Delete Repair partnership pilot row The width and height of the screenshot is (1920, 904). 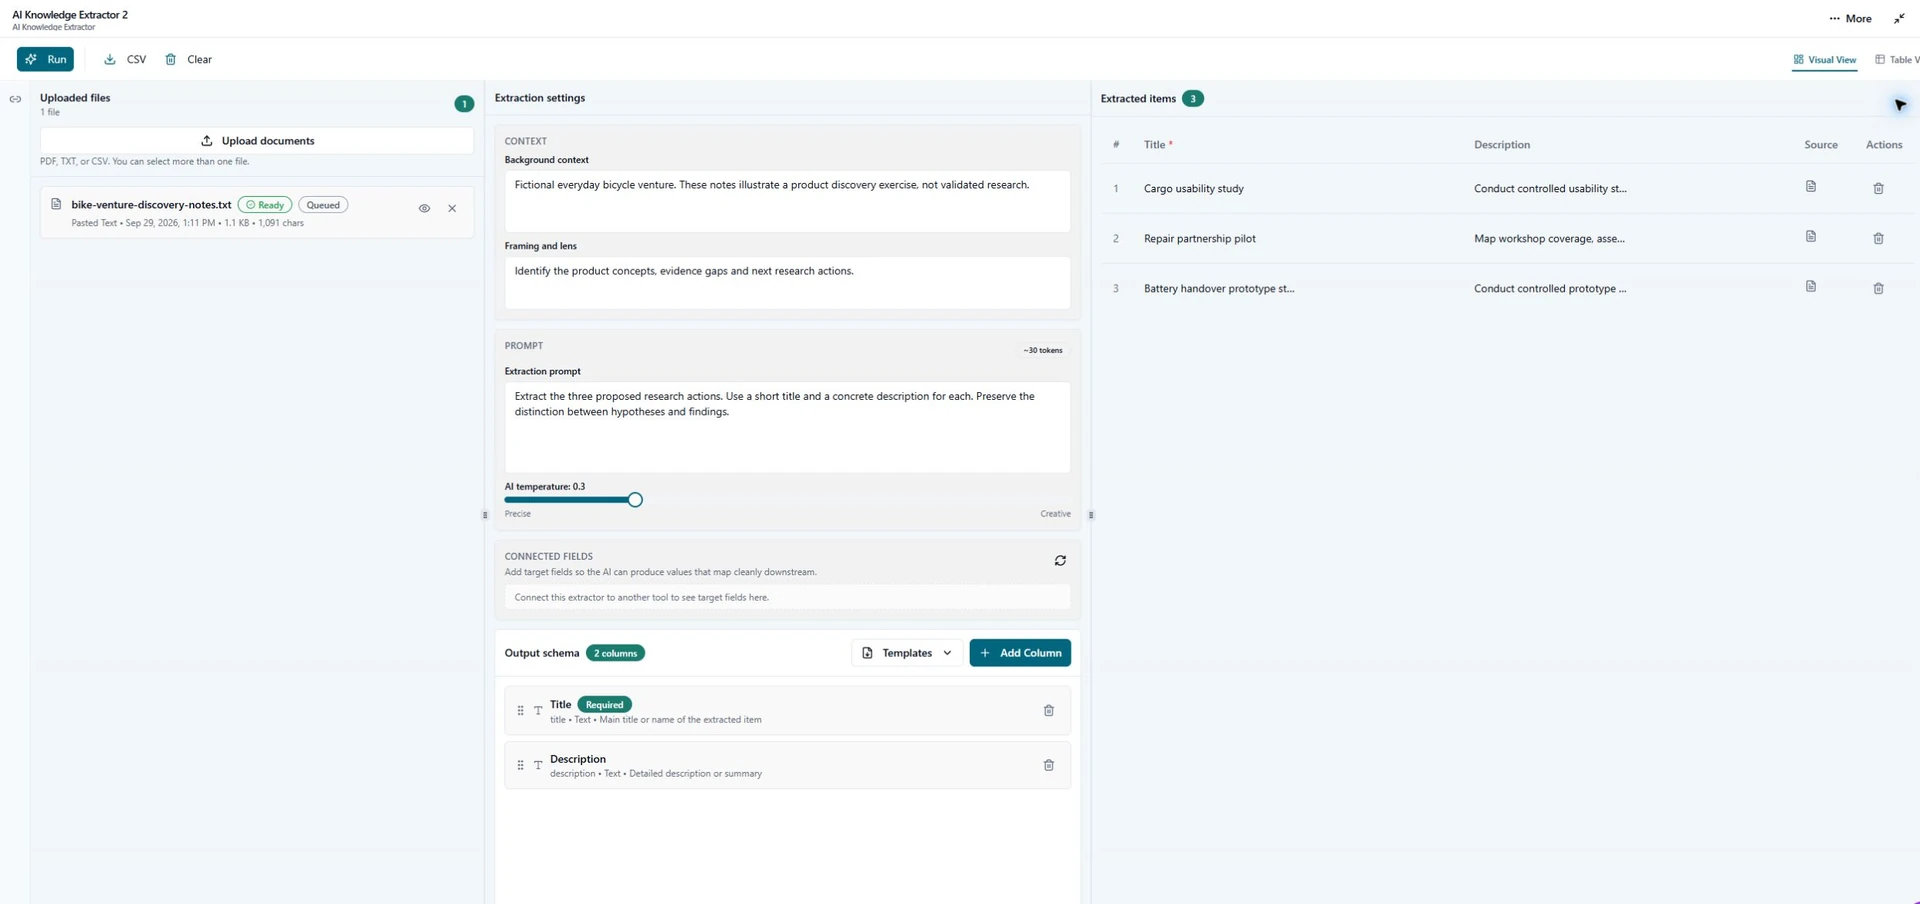[1878, 239]
